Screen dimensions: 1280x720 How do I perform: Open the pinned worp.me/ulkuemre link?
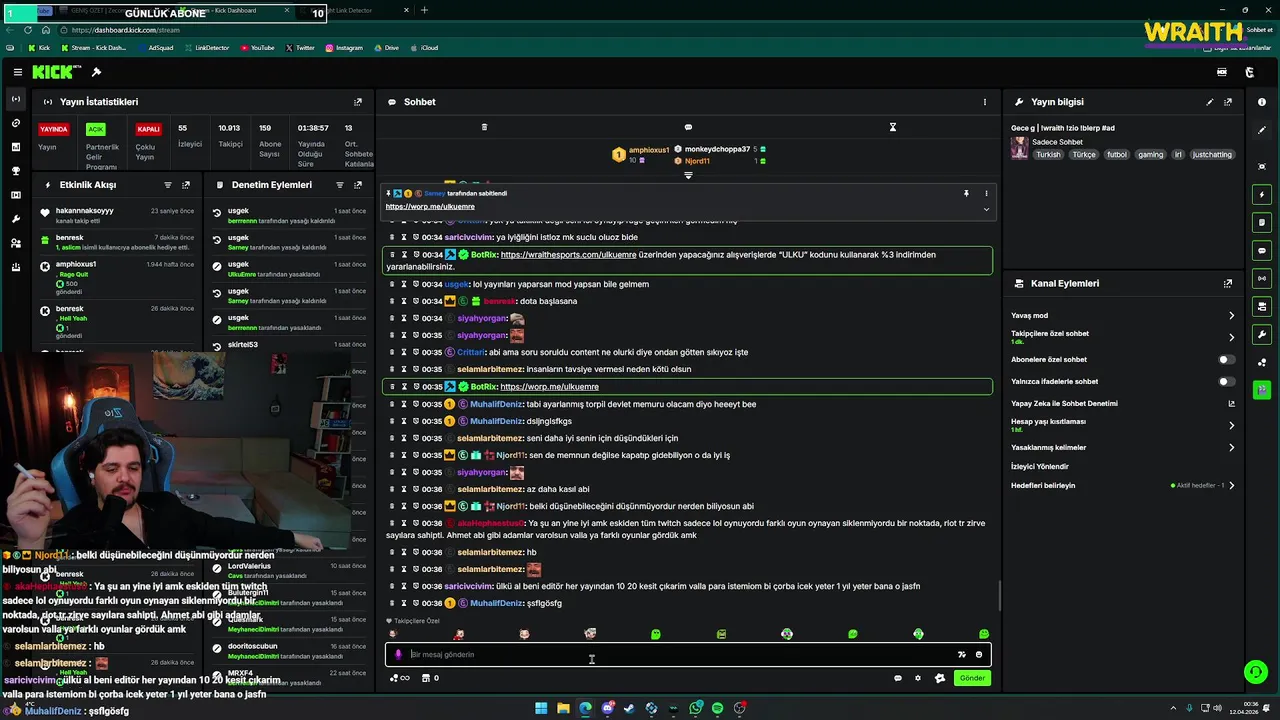click(430, 207)
